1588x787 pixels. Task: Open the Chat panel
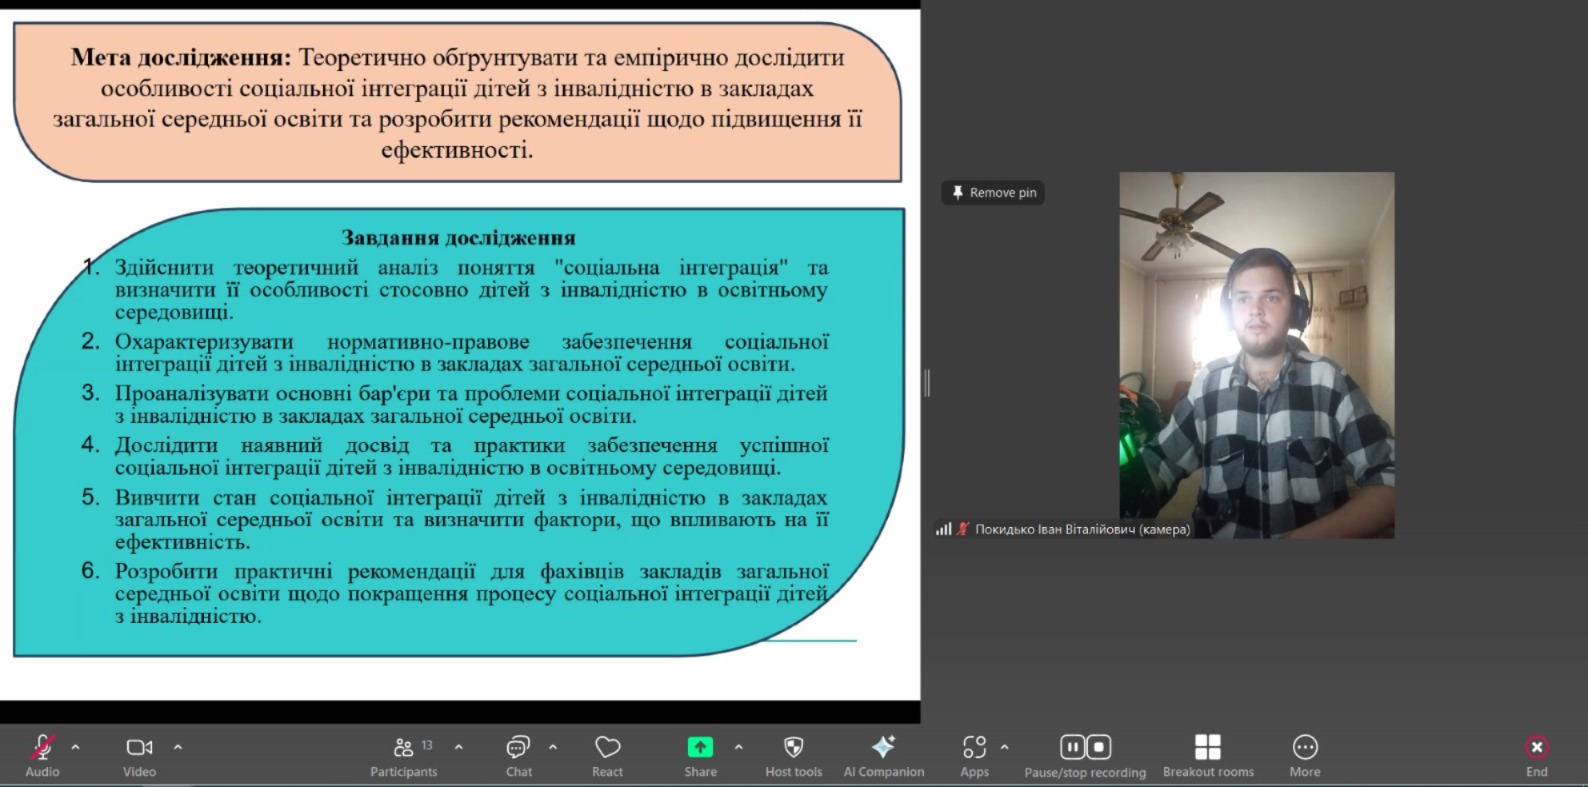pos(518,748)
